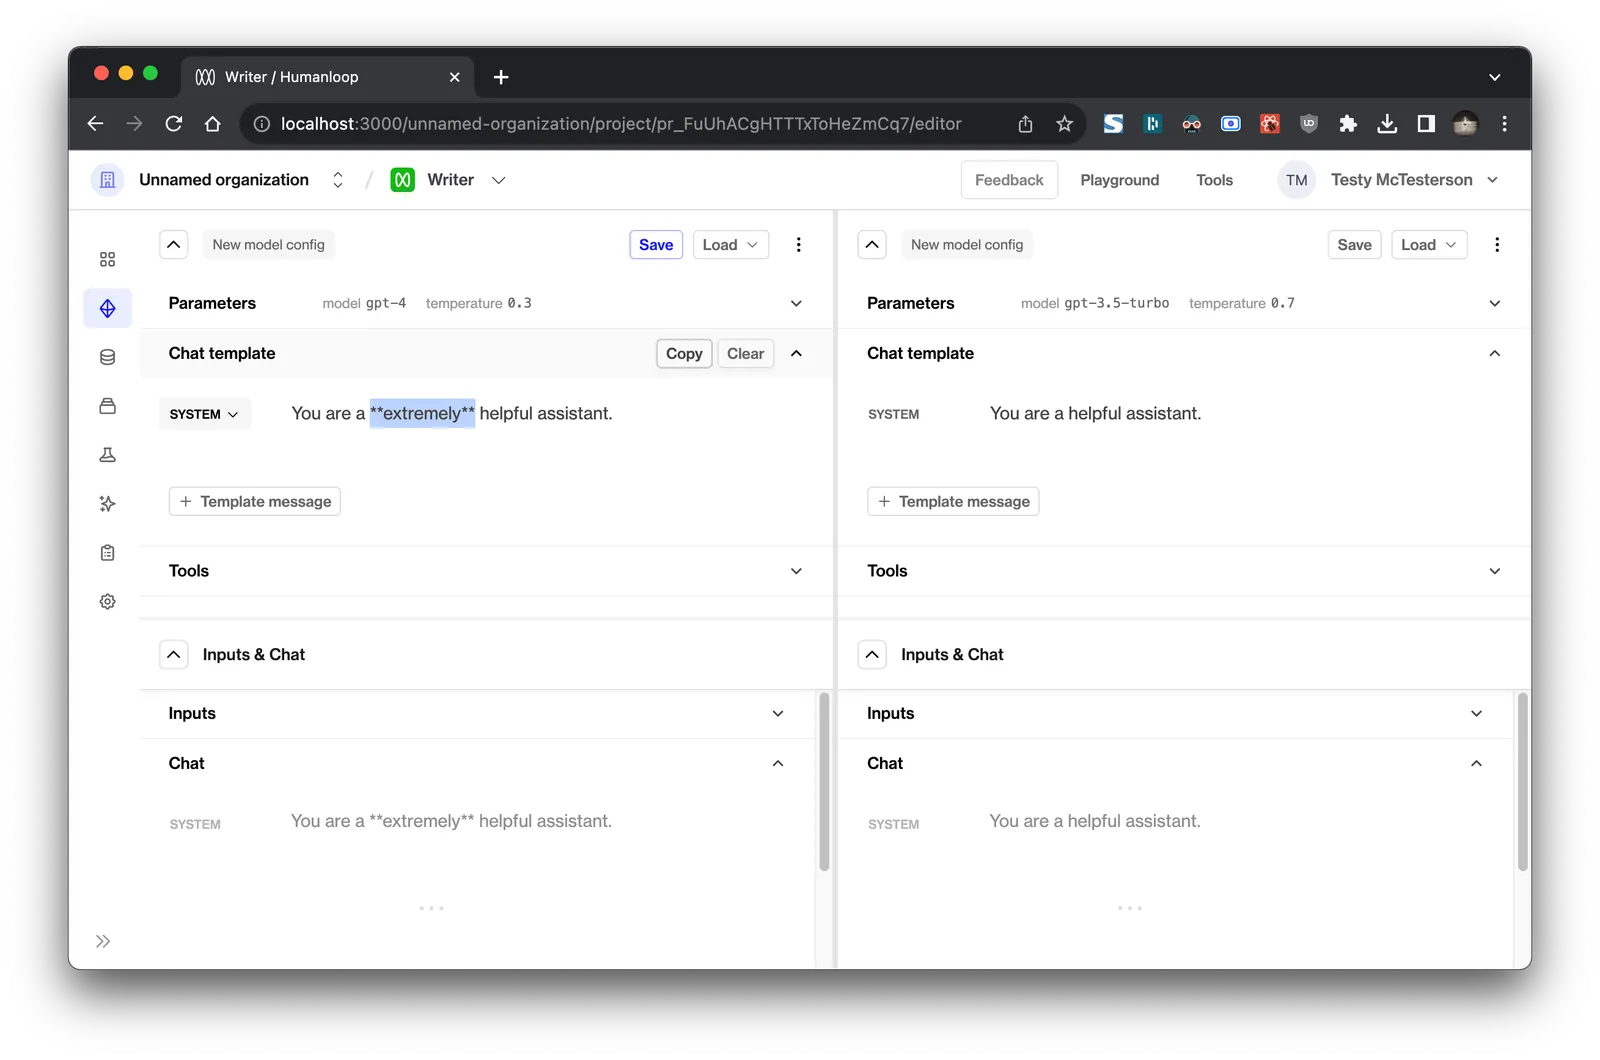Open the dashboard grid icon in sidebar

(107, 260)
